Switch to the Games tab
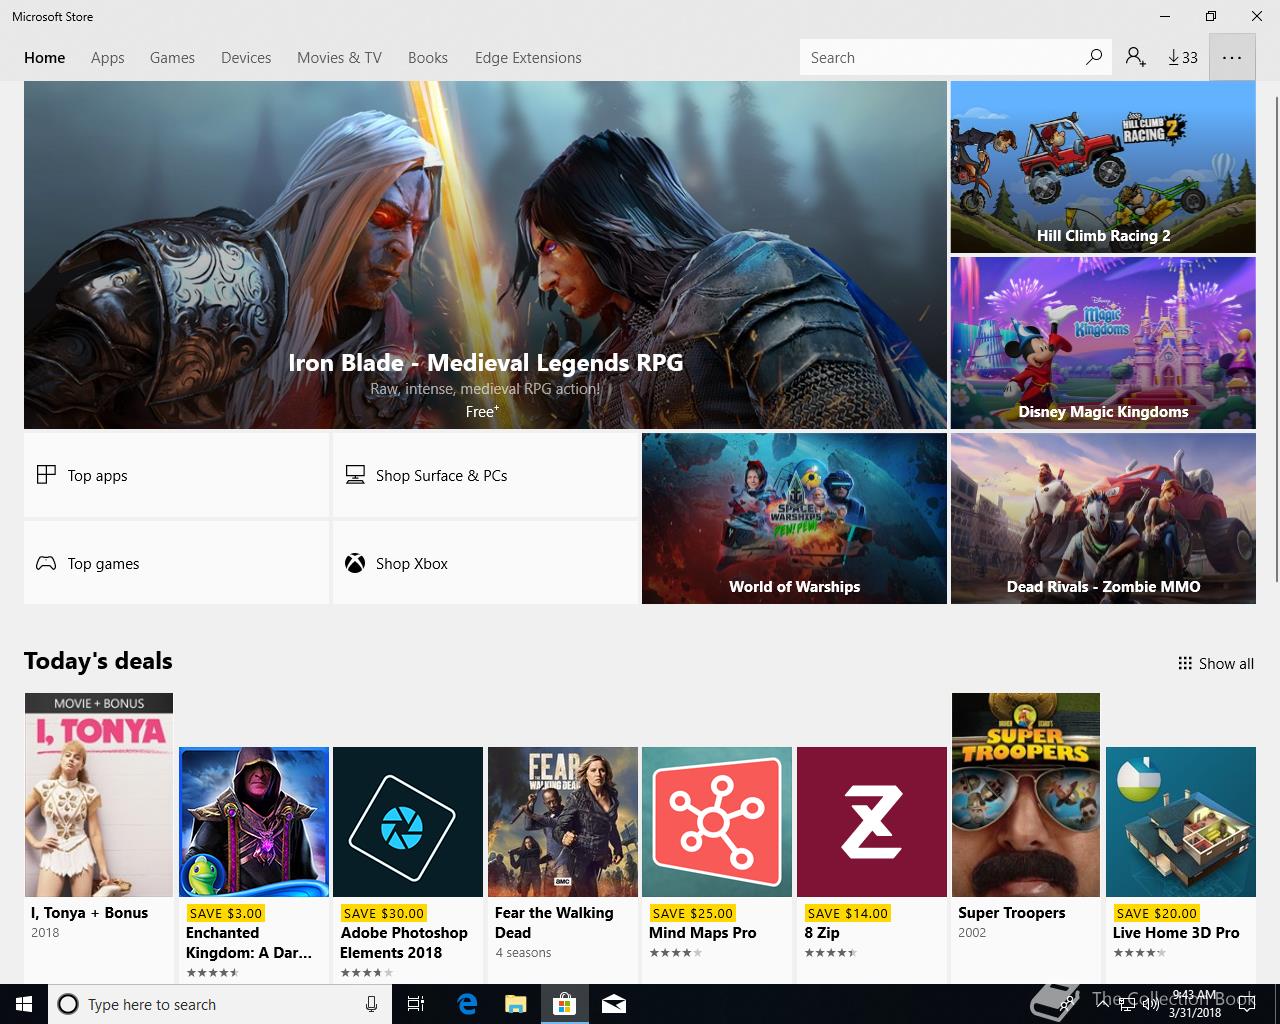The image size is (1280, 1024). tap(172, 58)
